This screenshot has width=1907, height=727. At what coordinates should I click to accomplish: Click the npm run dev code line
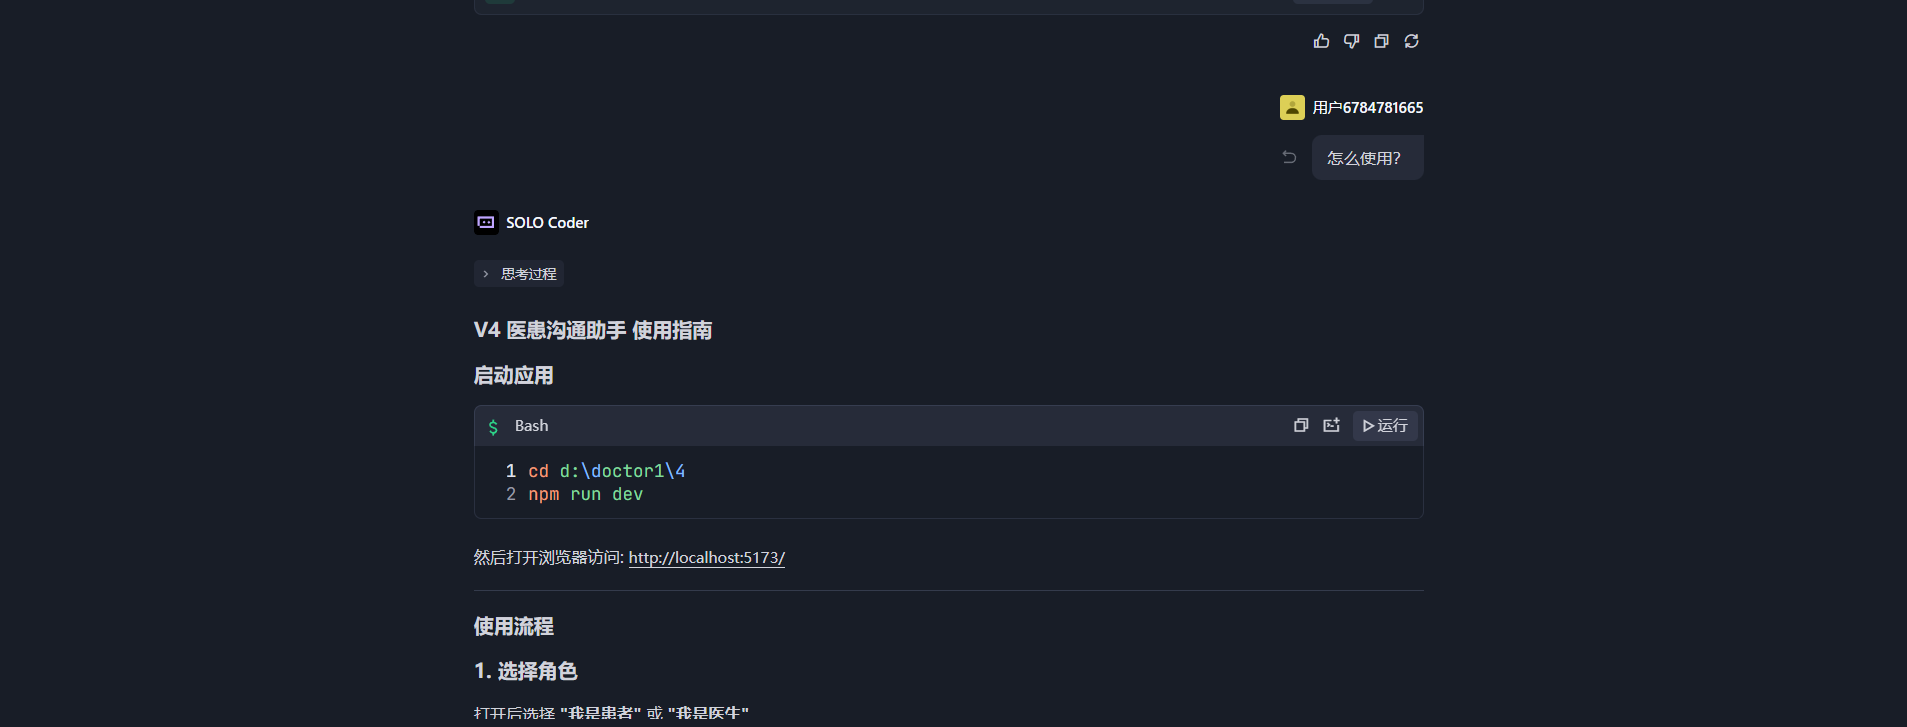(x=585, y=495)
